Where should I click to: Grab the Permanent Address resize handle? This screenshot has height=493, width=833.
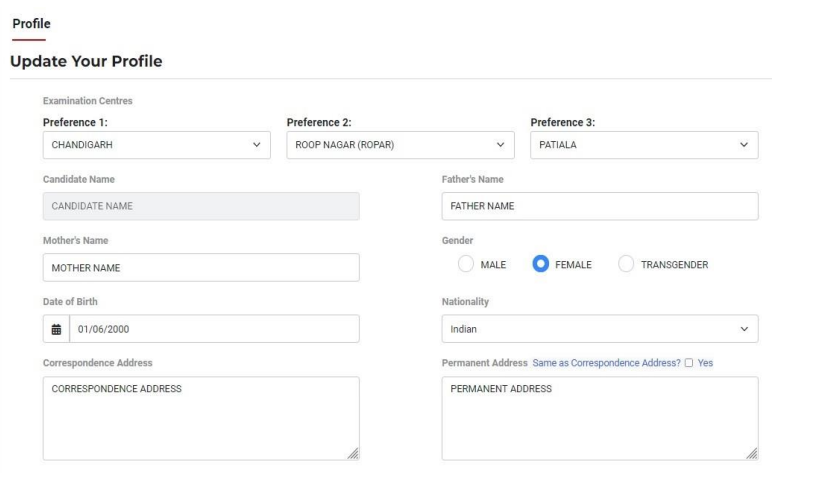752,453
